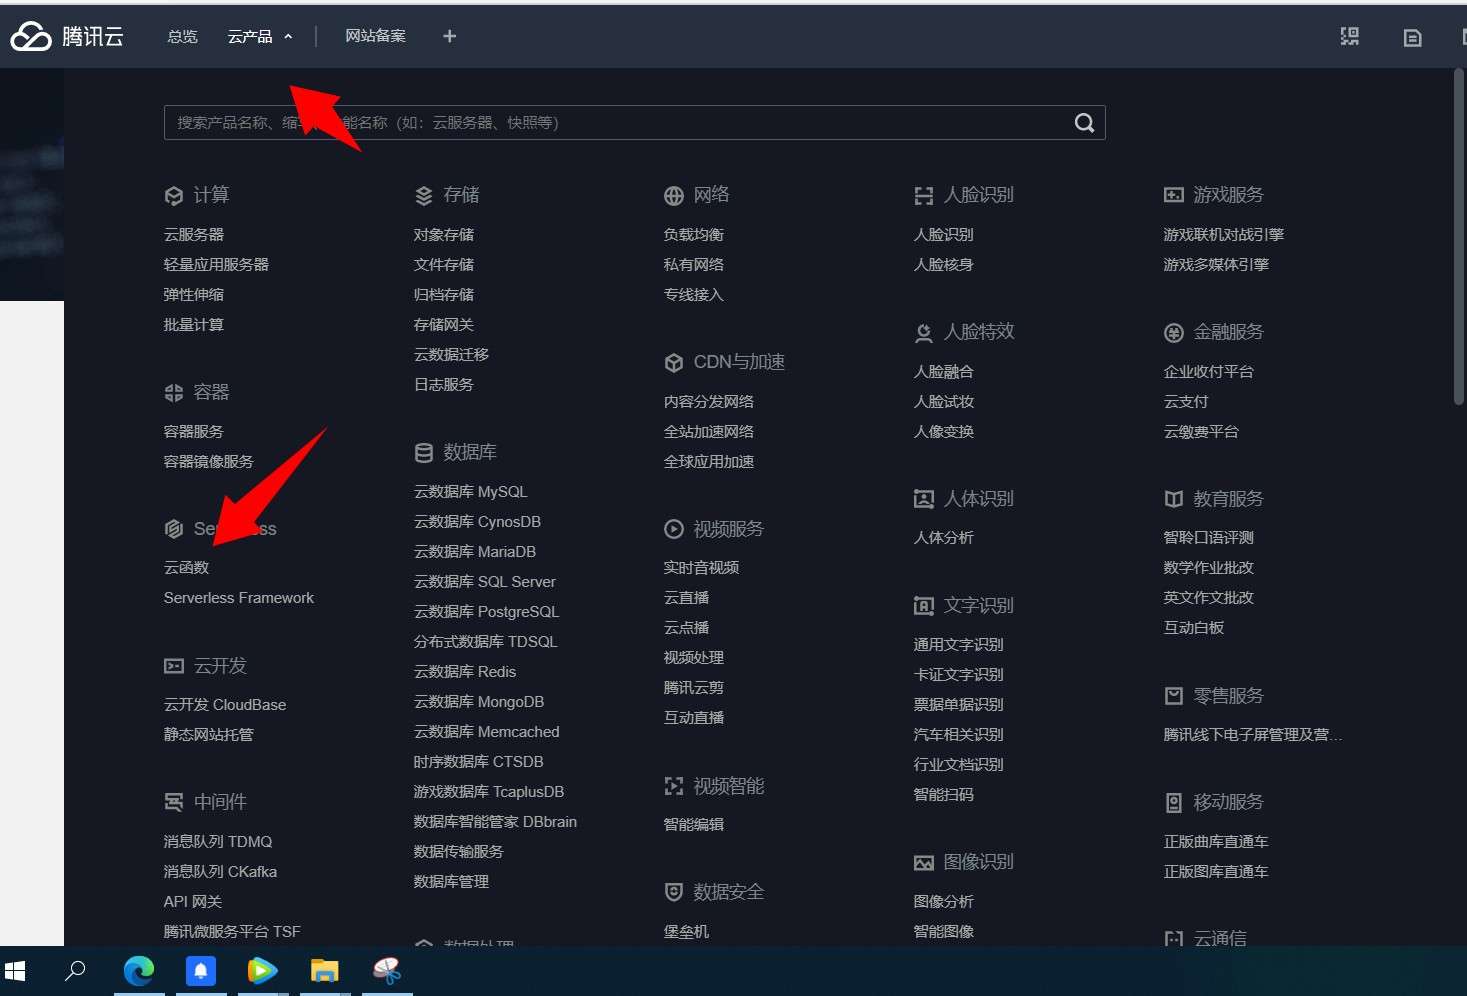
Task: Click the 游戏服务 category icon
Action: [1174, 195]
